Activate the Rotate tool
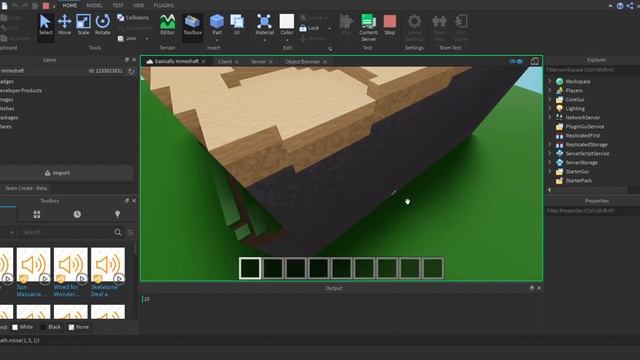This screenshot has width=640, height=360. (102, 25)
